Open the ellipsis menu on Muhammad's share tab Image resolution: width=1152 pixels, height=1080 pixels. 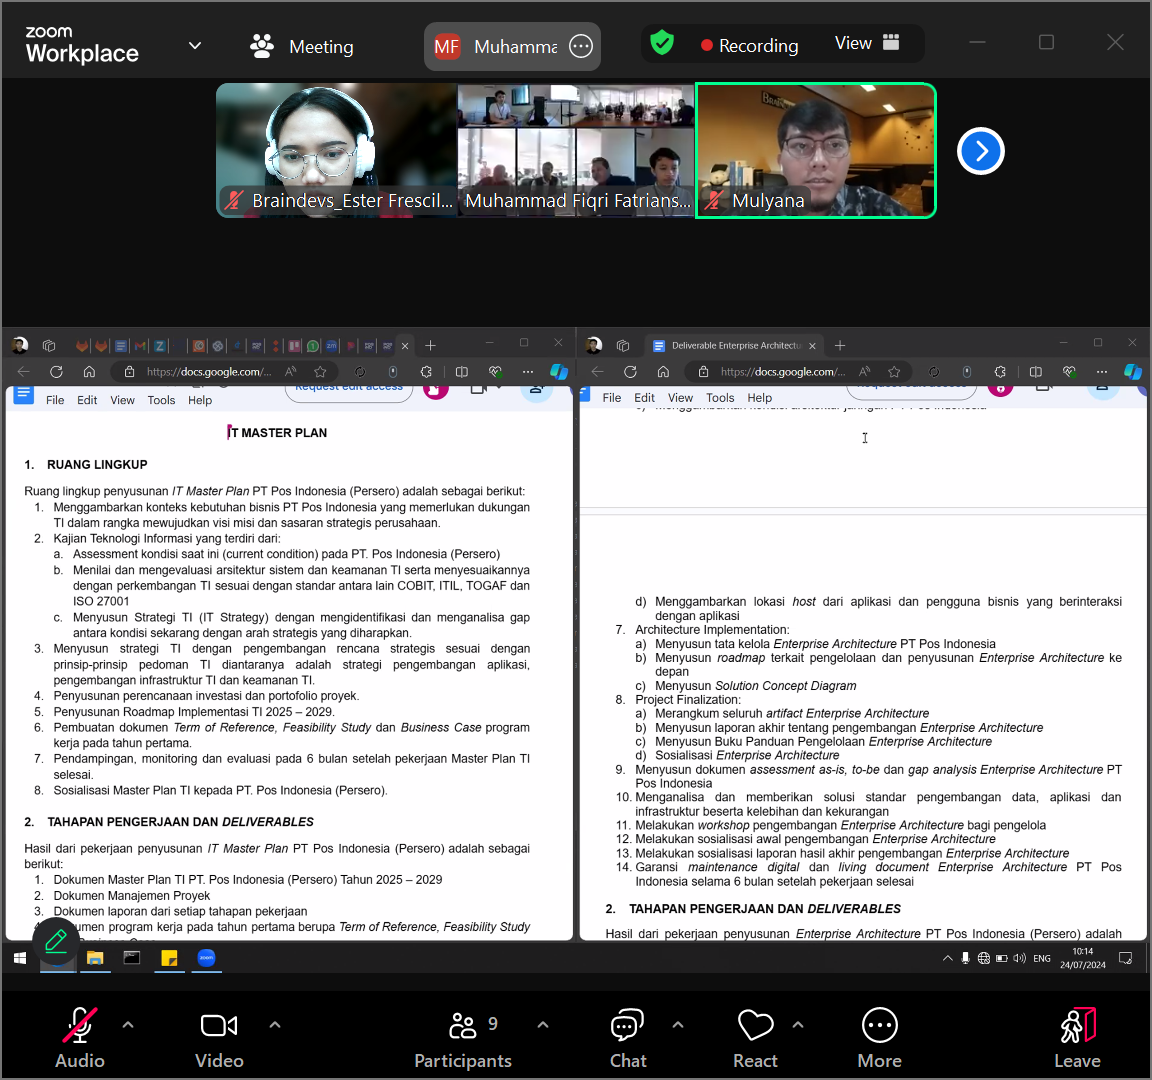click(x=581, y=46)
